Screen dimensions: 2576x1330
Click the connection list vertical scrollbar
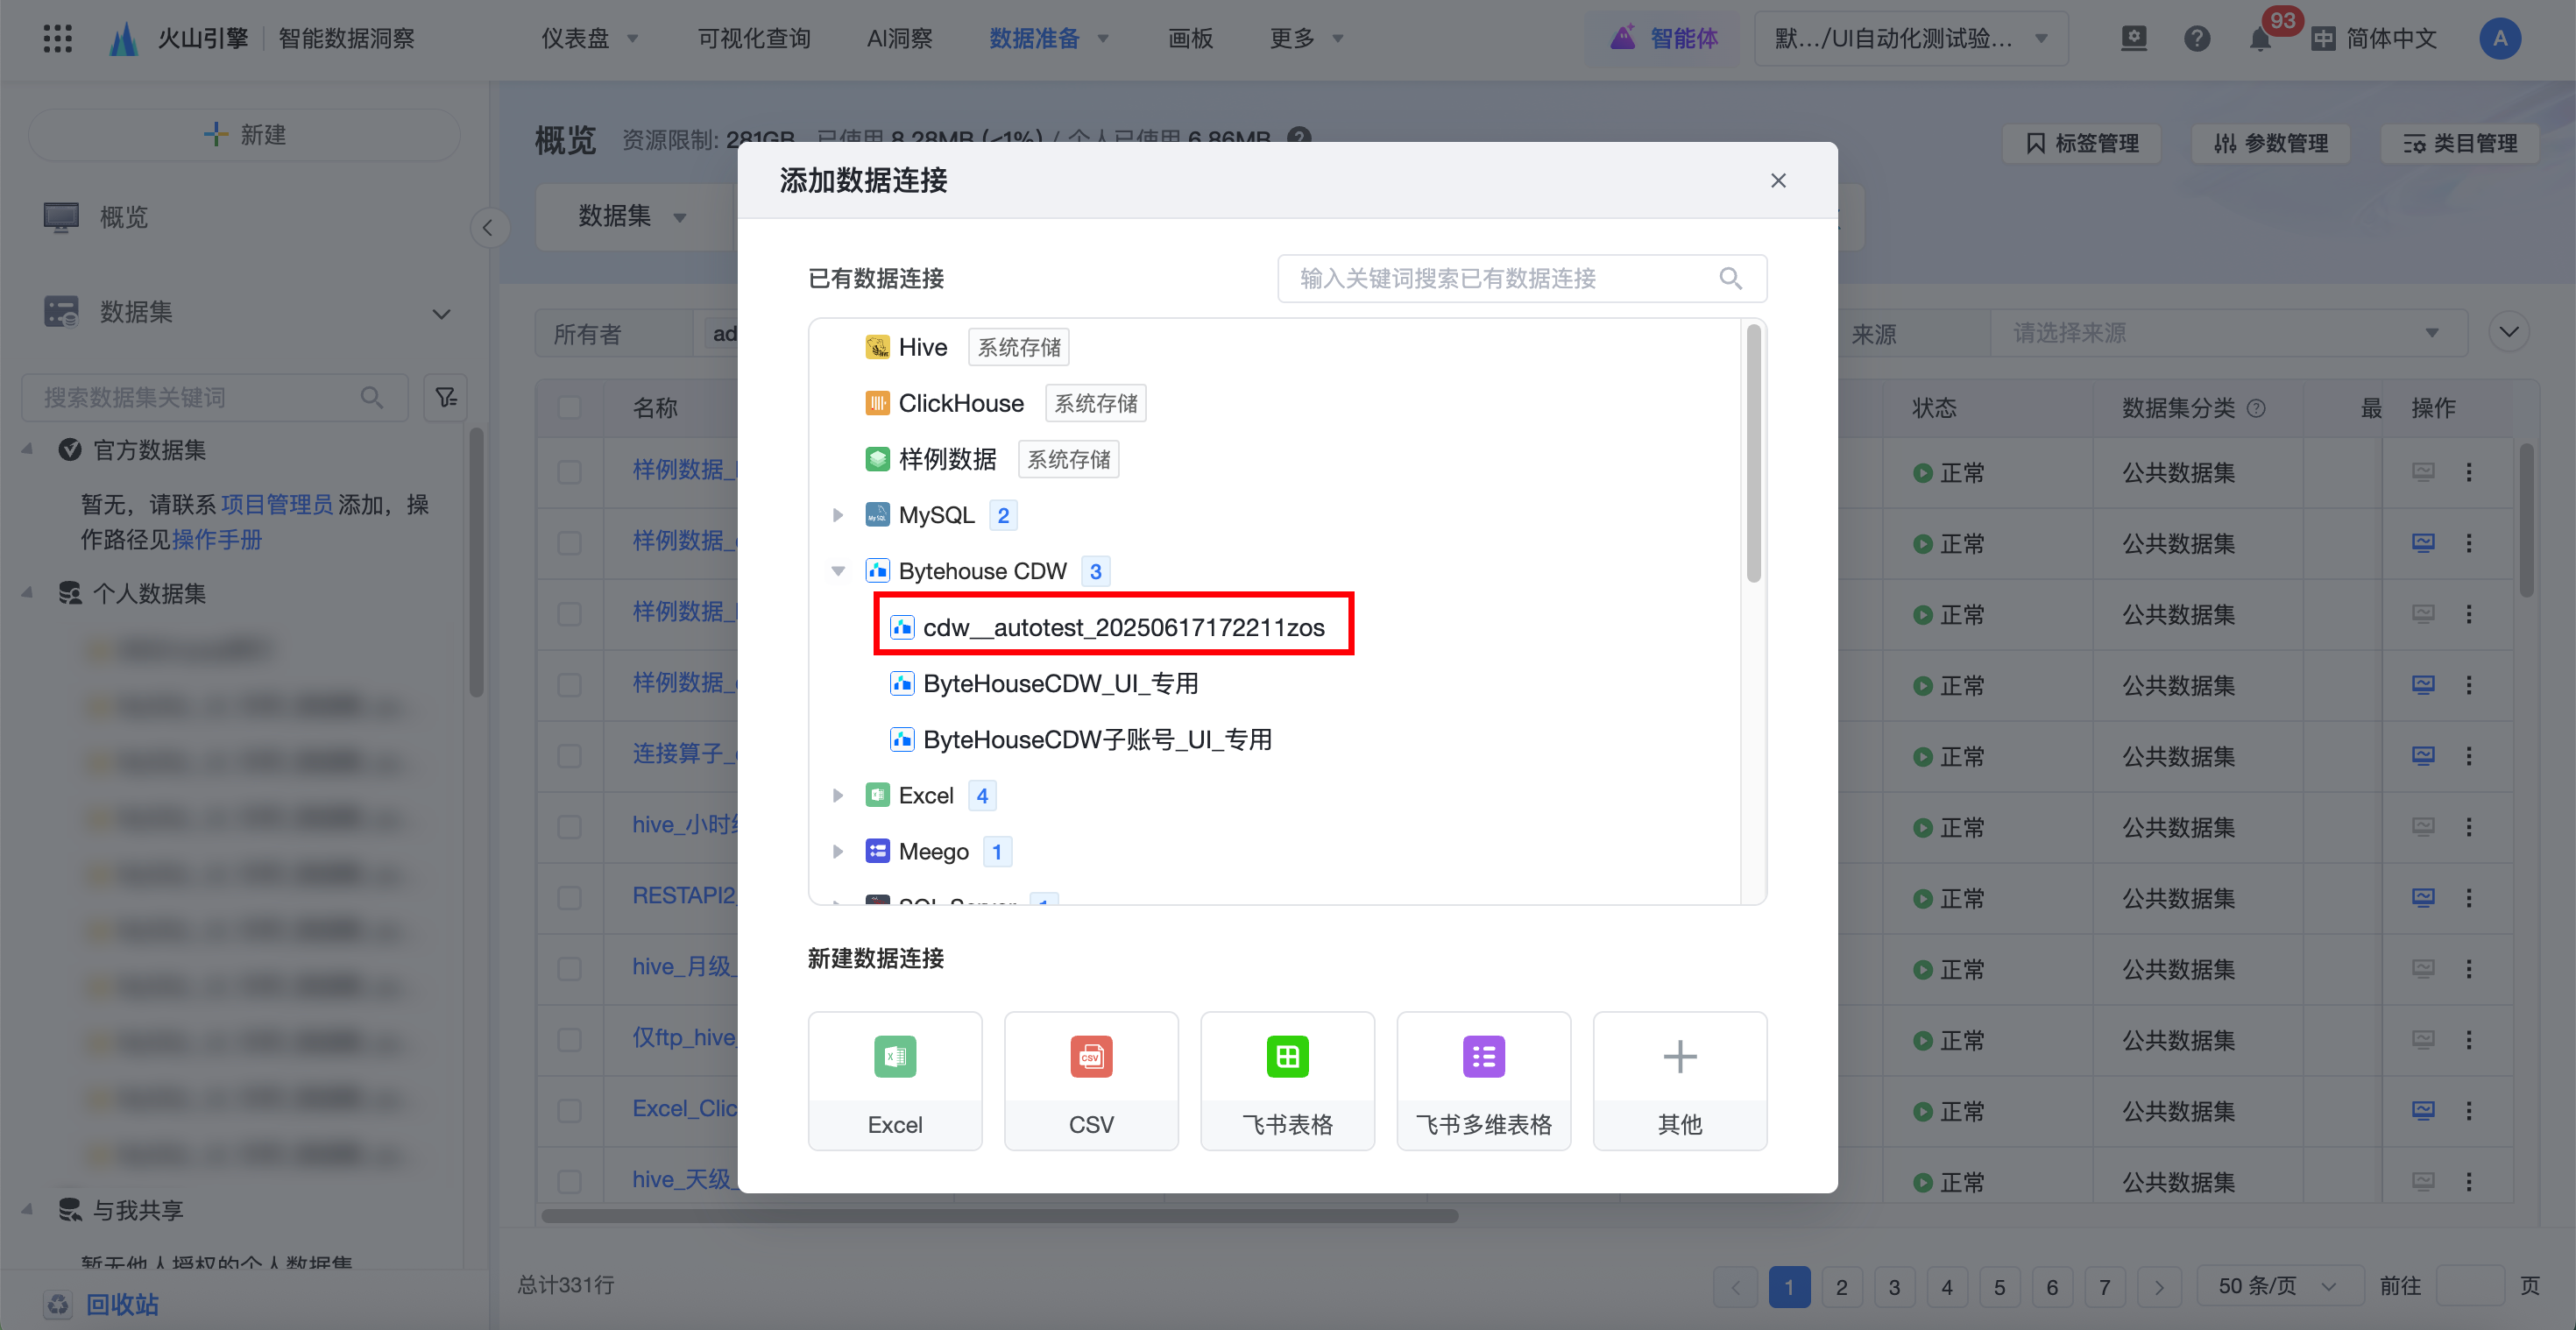point(1753,454)
